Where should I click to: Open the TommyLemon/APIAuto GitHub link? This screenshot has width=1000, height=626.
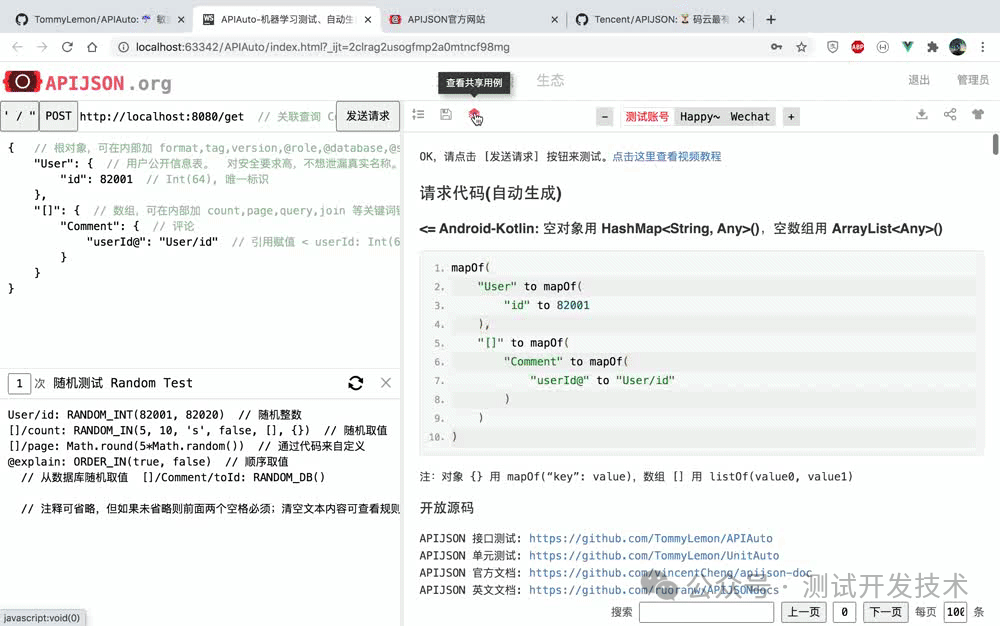651,539
